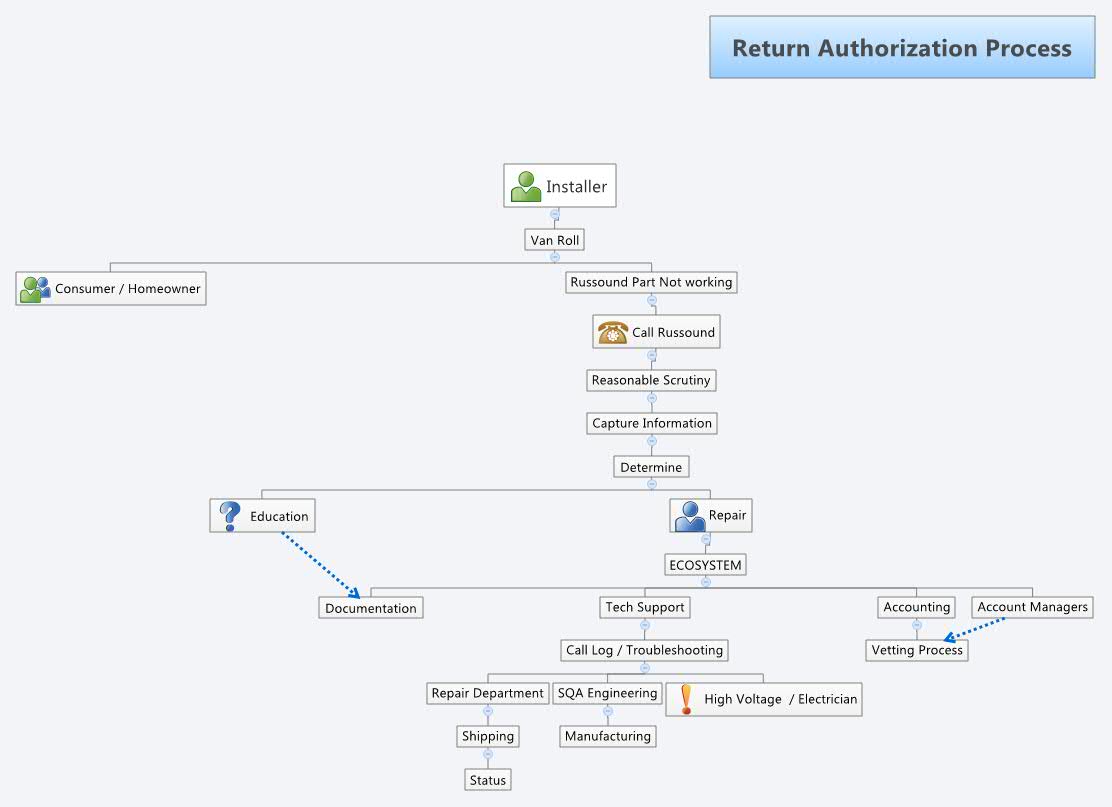Click the Status node below Shipping
Viewport: 1112px width, 807px height.
[487, 779]
